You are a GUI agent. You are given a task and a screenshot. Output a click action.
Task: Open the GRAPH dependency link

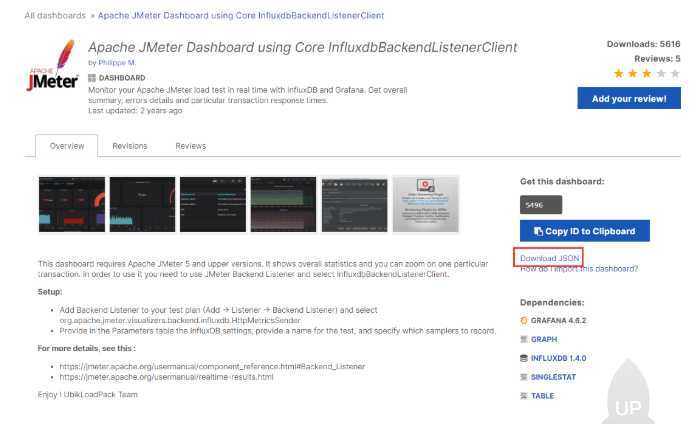[544, 340]
